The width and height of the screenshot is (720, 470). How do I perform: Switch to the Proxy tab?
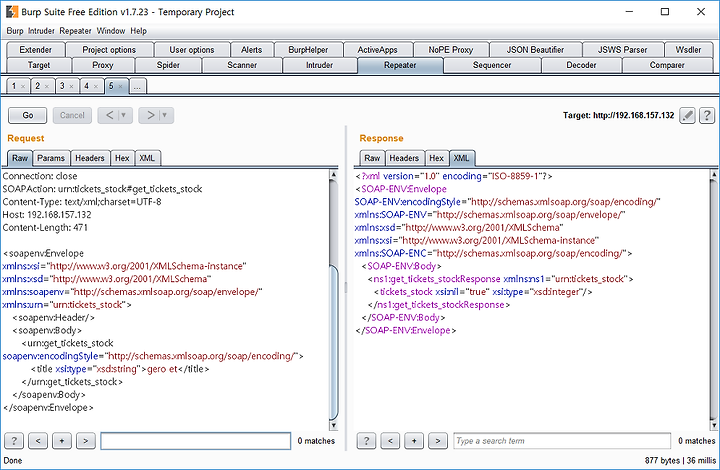(x=103, y=65)
